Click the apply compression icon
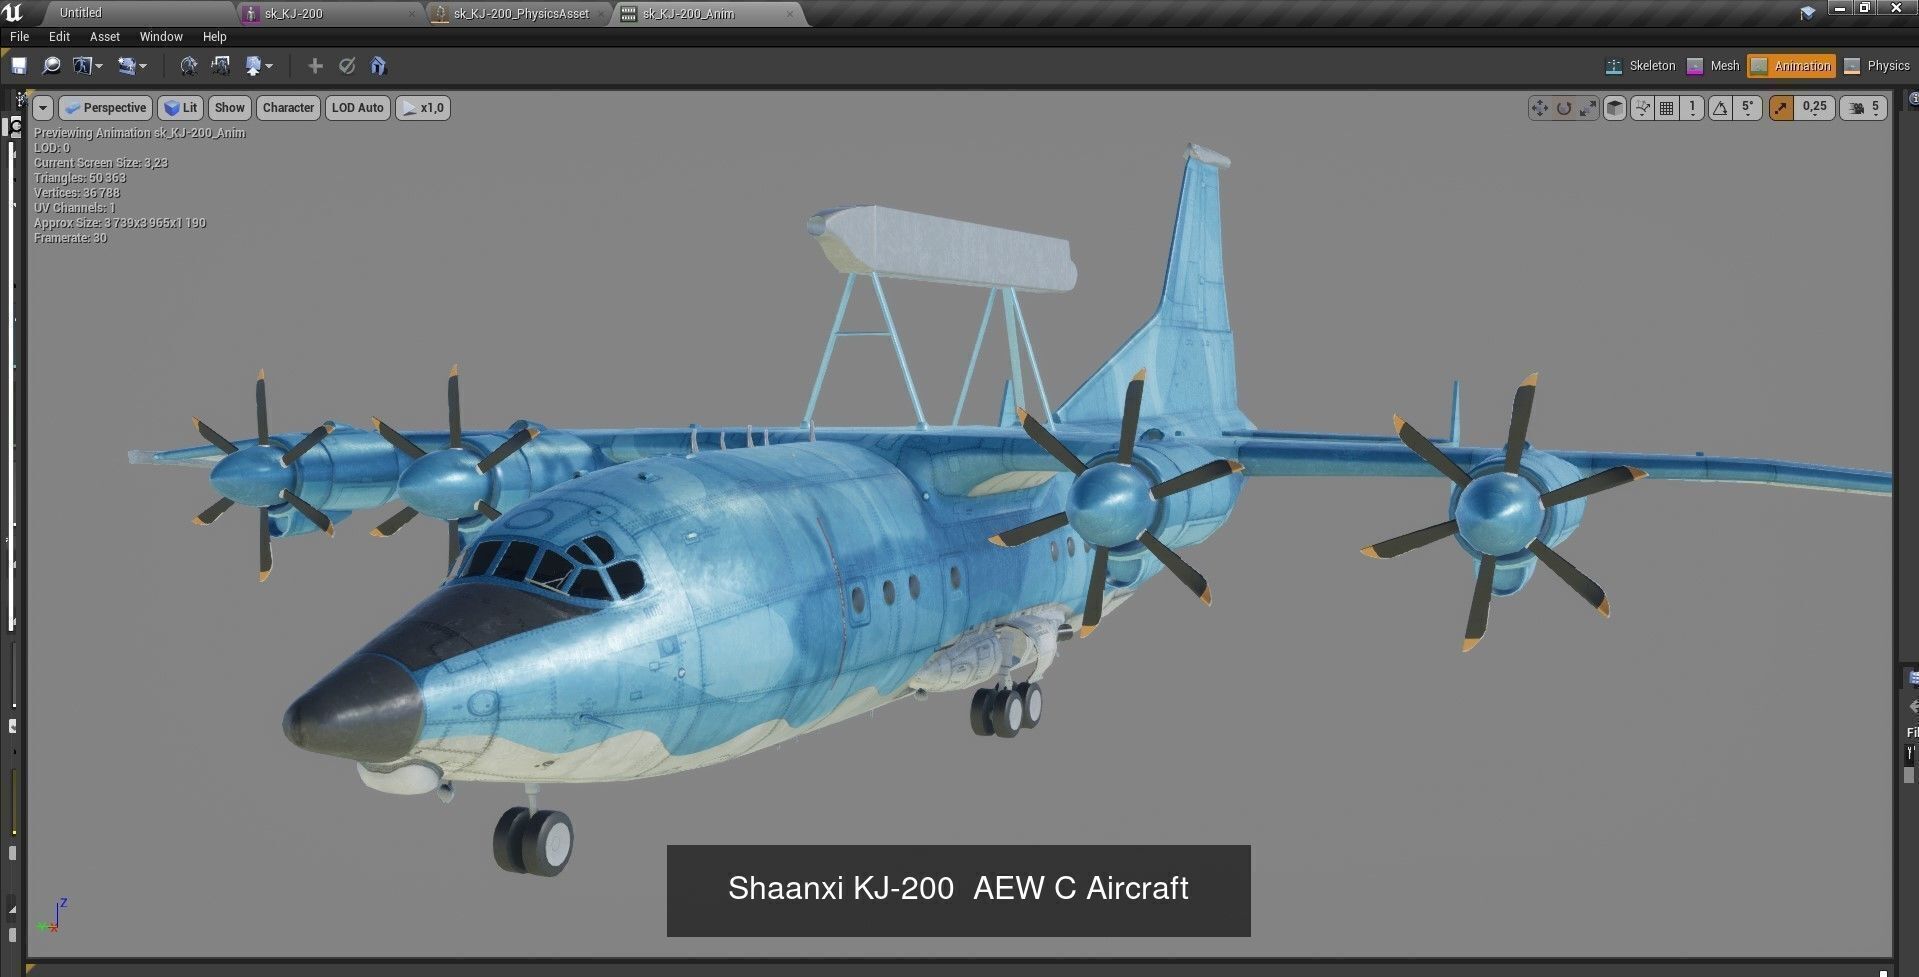 point(221,66)
